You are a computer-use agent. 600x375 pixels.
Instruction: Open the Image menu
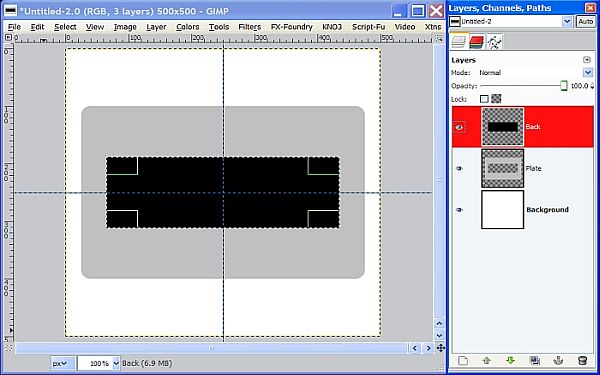(x=125, y=27)
